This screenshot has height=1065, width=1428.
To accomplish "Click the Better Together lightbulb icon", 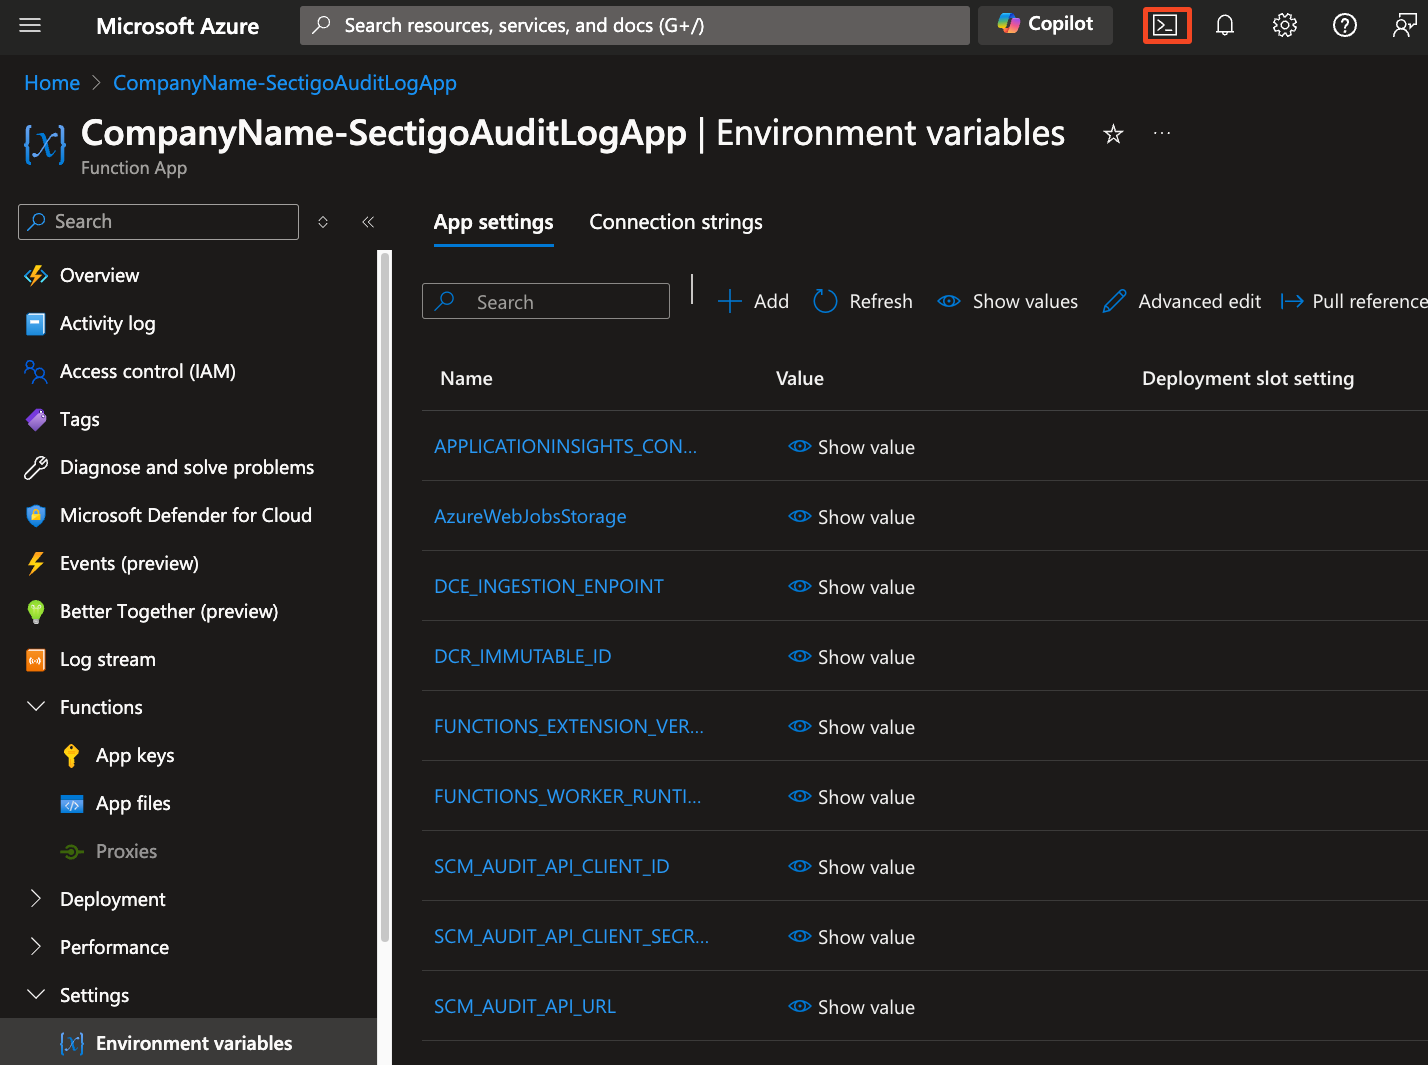I will click(x=36, y=611).
